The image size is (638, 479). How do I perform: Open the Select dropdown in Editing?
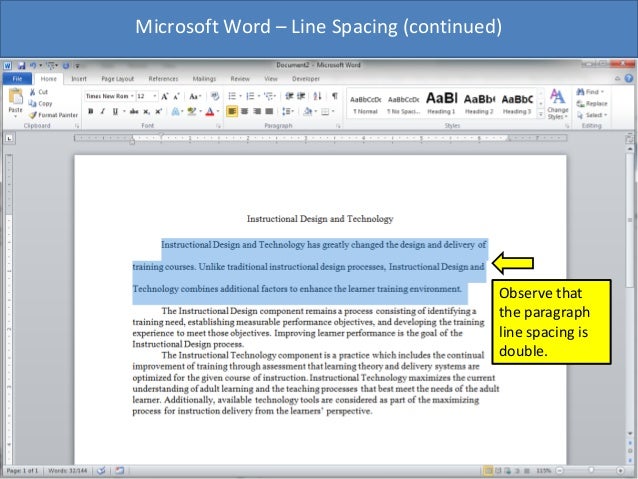pyautogui.click(x=592, y=115)
